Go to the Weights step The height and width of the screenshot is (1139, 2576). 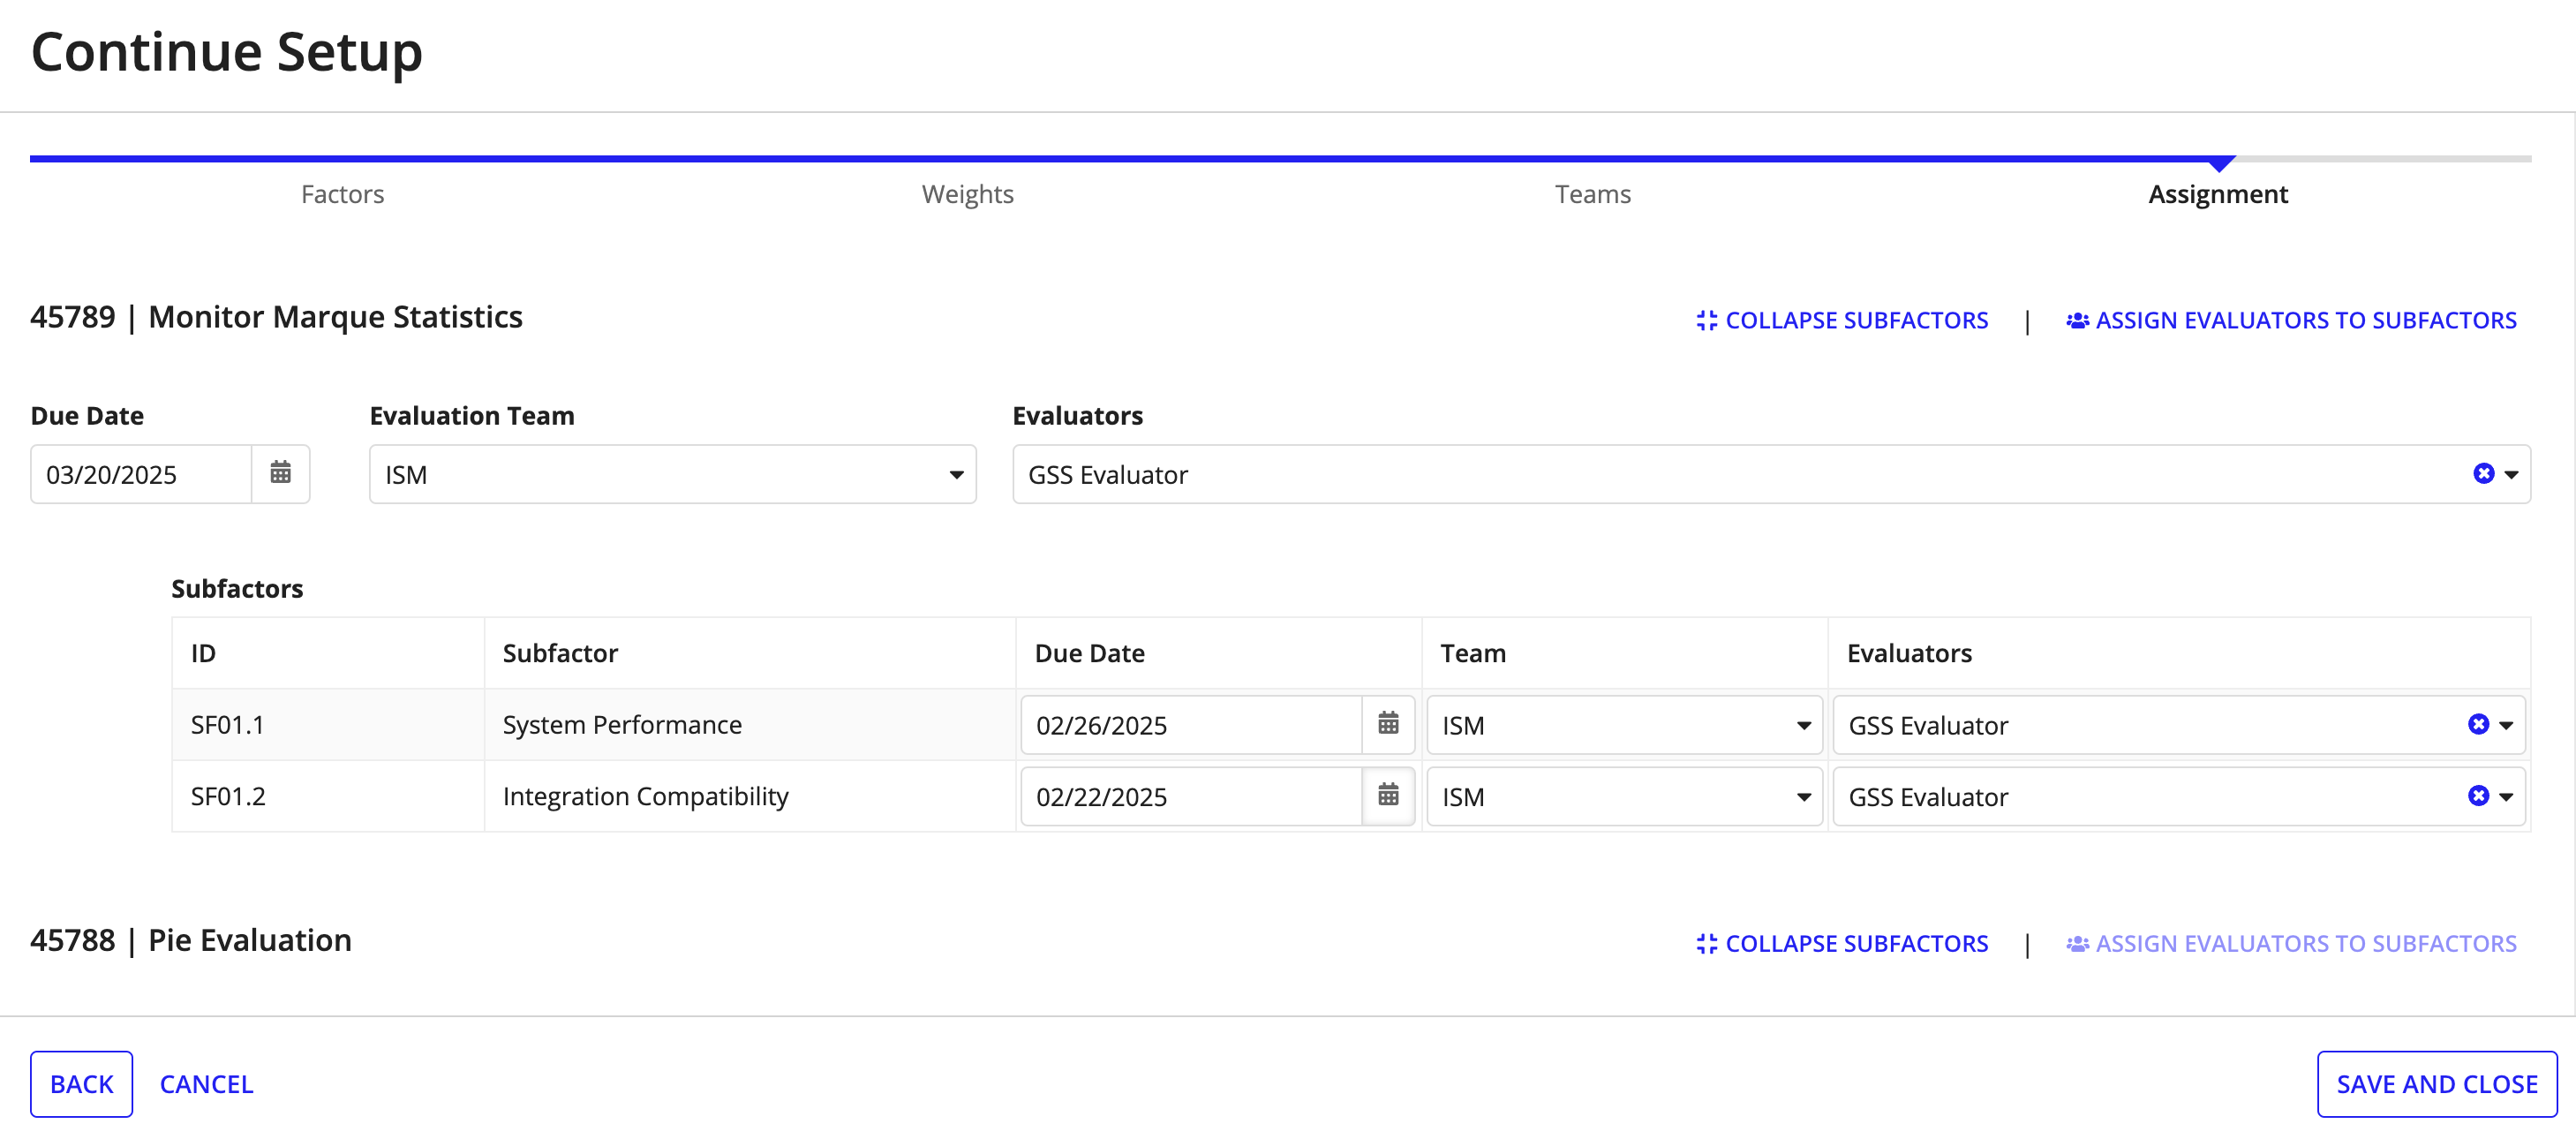tap(968, 194)
